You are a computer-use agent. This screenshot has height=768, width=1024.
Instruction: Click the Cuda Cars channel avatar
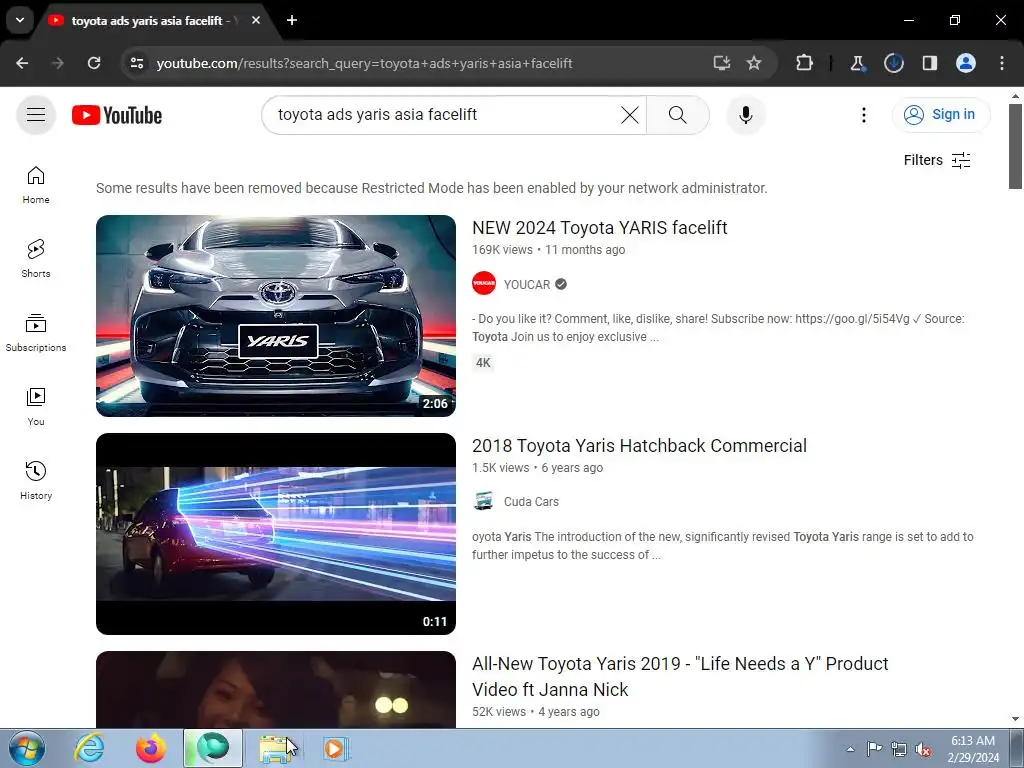click(484, 502)
